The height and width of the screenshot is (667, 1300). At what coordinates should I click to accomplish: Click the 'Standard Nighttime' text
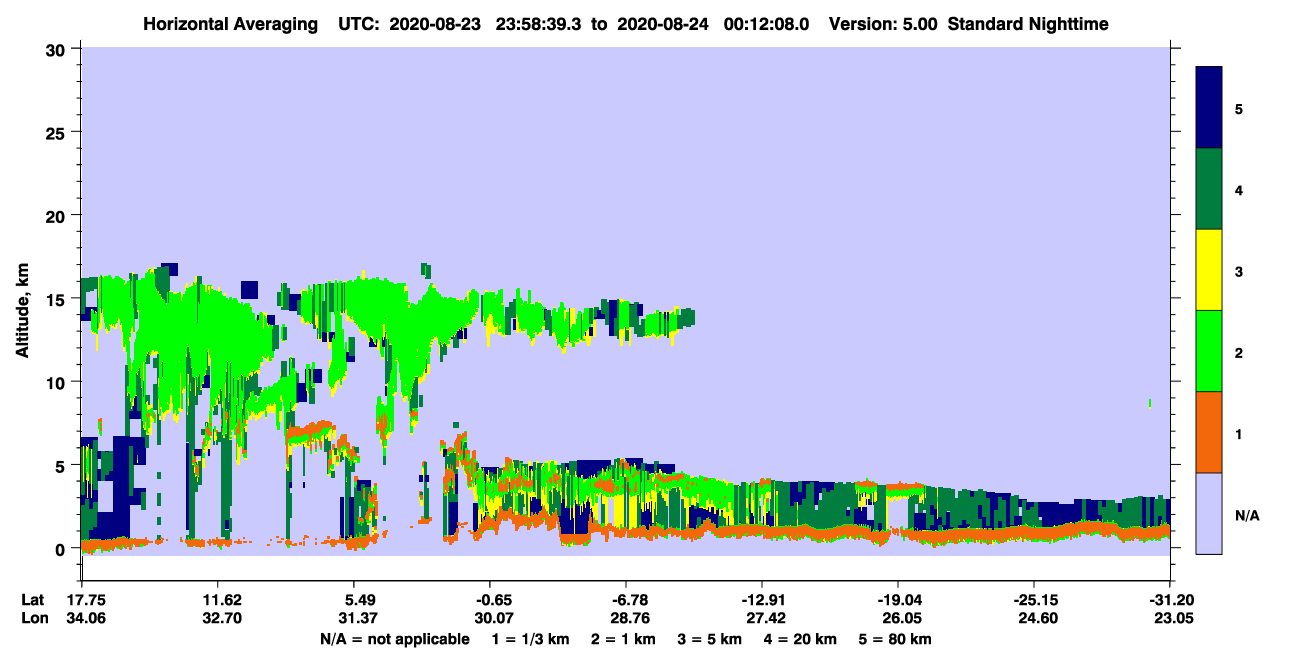click(1029, 23)
